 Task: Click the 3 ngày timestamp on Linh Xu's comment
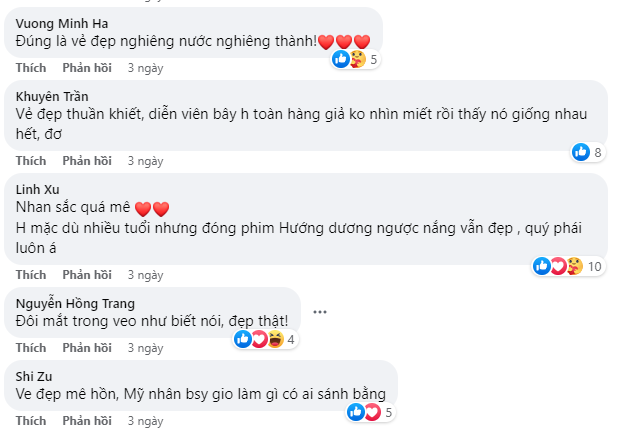[145, 274]
